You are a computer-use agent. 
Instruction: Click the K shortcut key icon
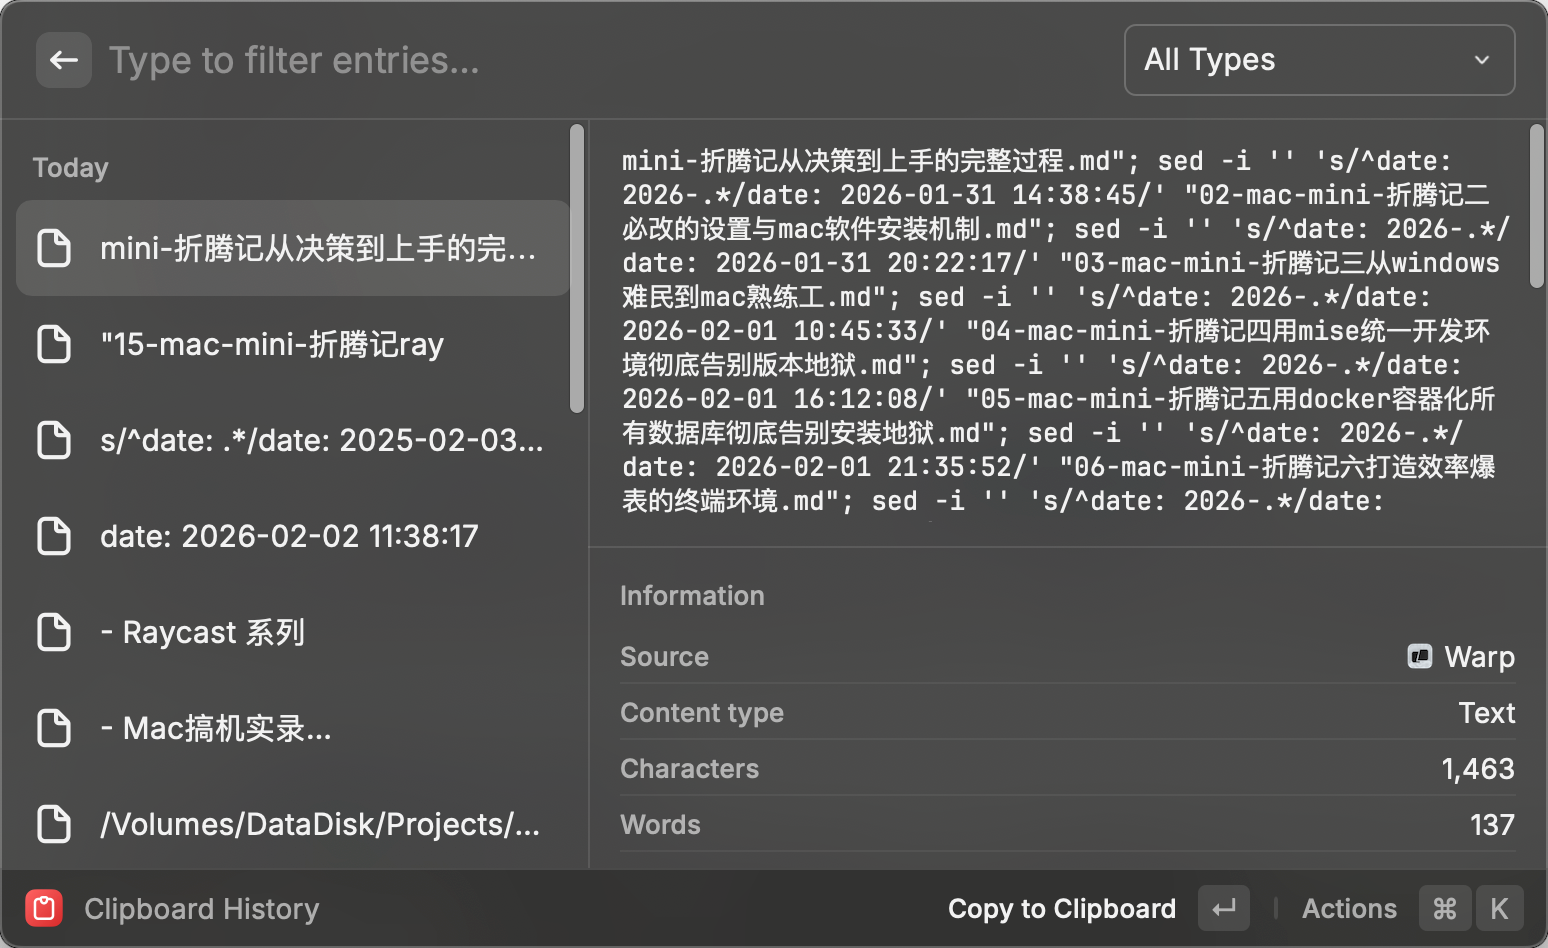tap(1498, 908)
